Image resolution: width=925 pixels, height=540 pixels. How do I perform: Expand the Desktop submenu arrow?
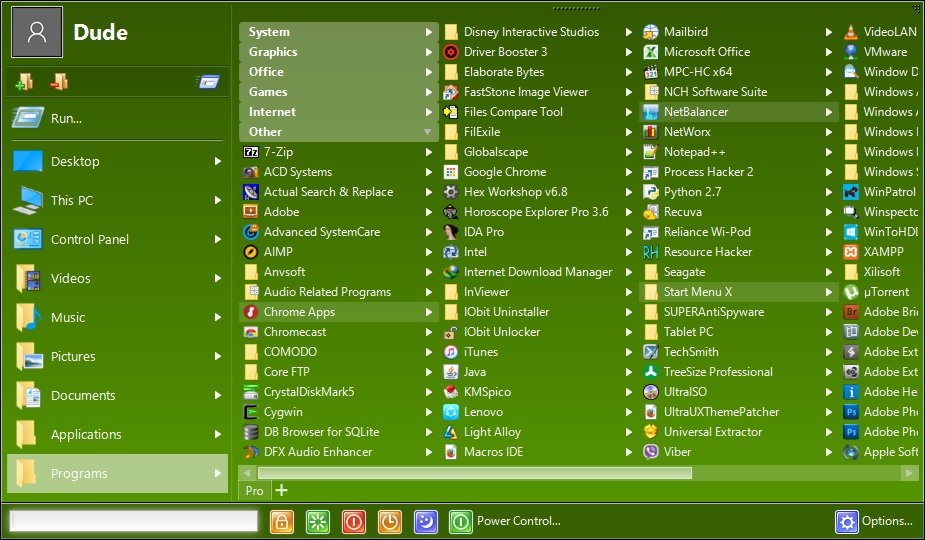(218, 161)
